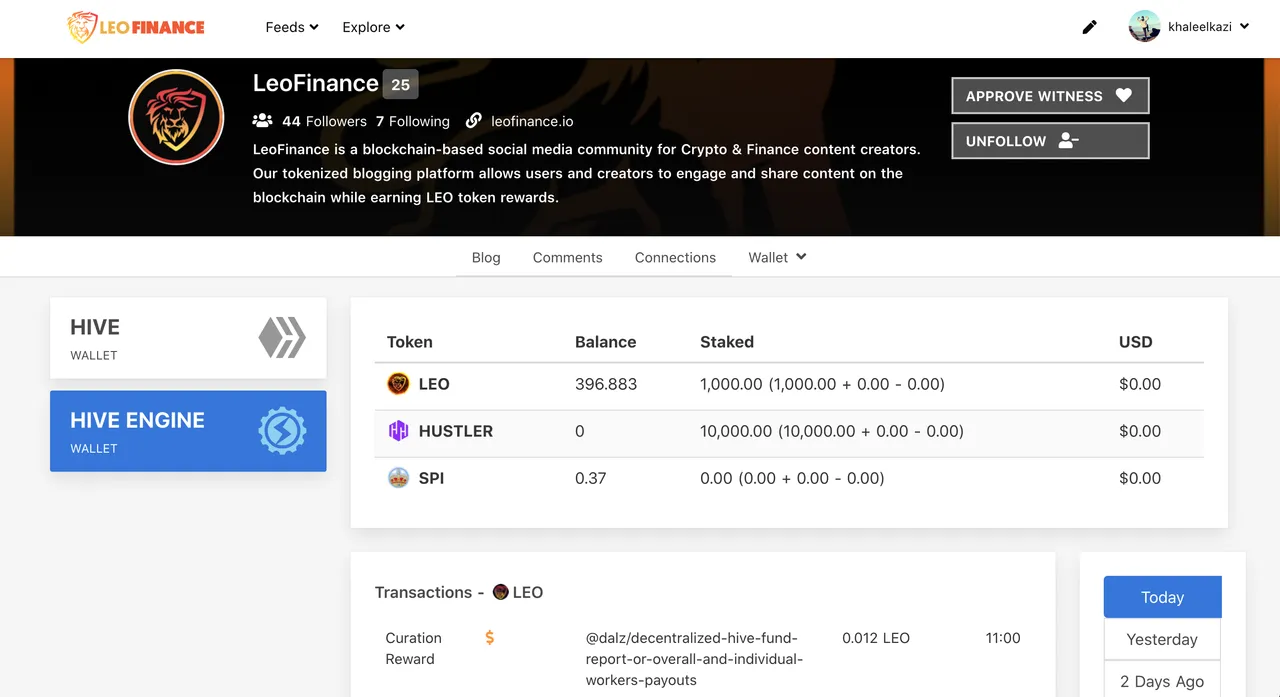Click the heart icon on Approve Witness
The width and height of the screenshot is (1280, 697).
click(x=1123, y=96)
